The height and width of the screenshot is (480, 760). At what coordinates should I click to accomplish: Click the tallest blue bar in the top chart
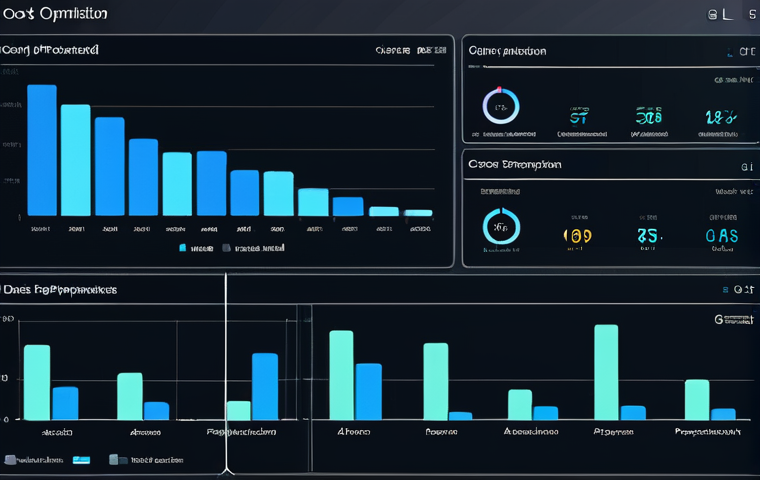(42, 150)
